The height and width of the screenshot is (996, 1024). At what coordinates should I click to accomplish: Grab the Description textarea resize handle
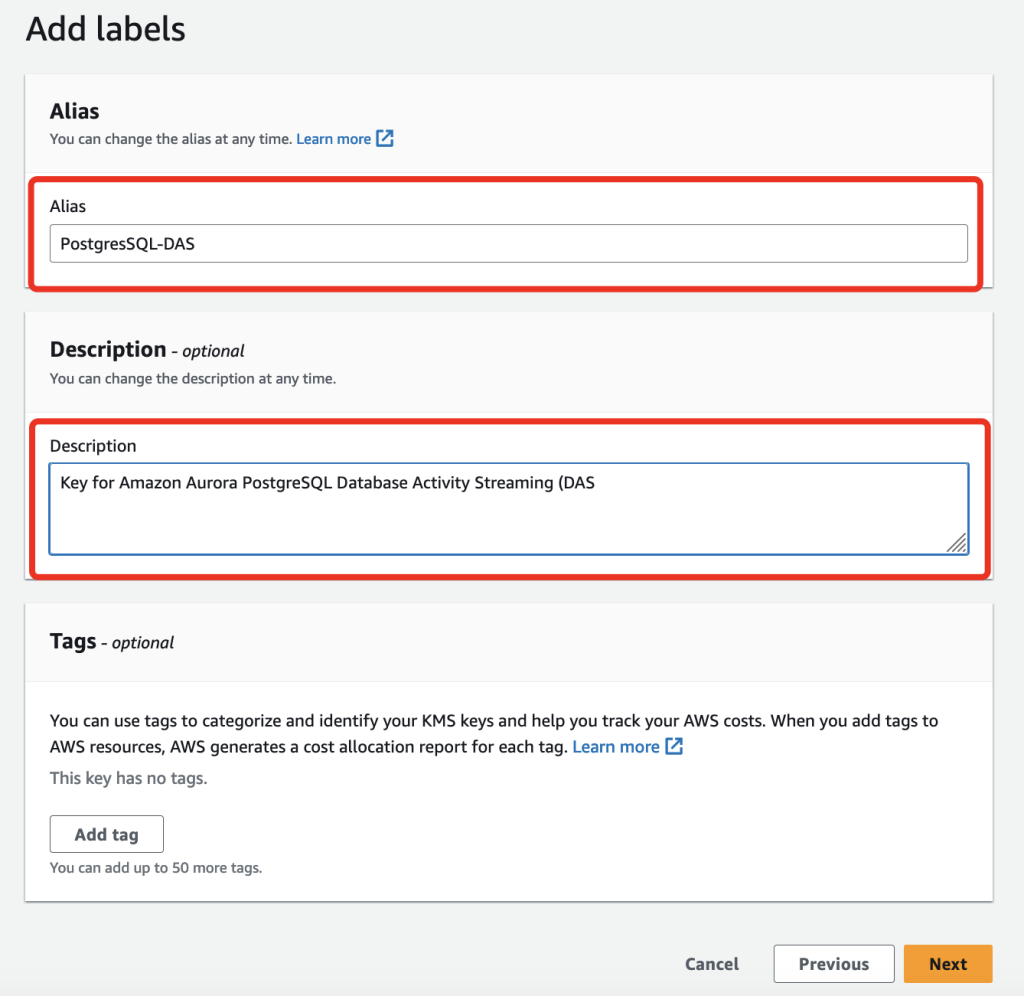point(957,543)
